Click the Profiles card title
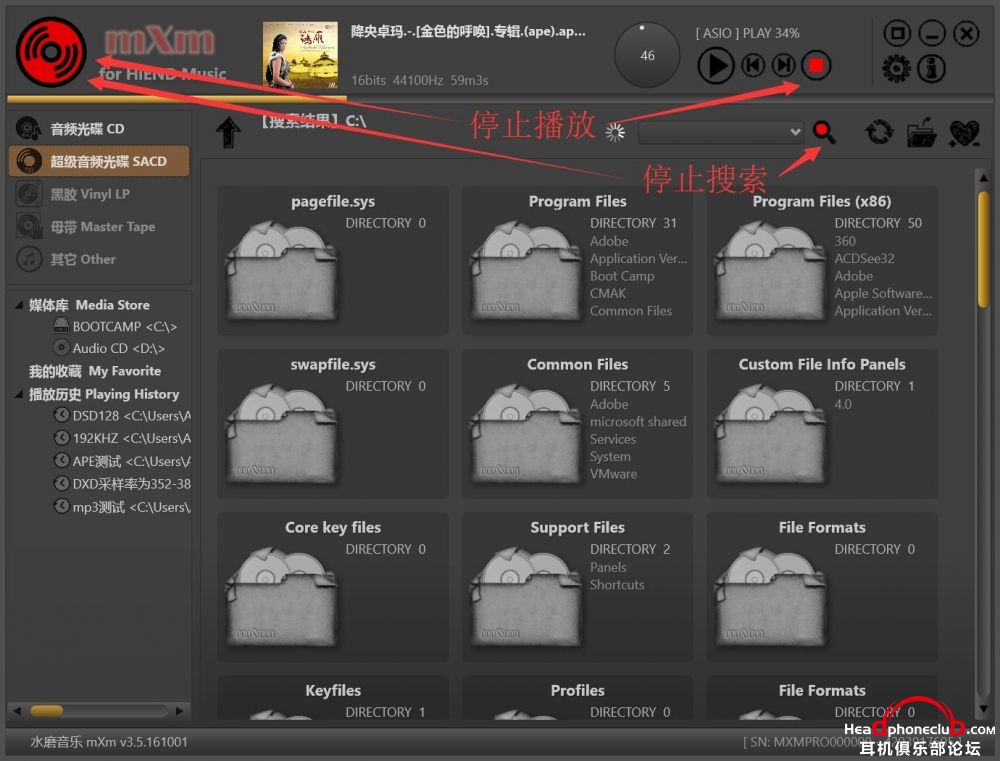This screenshot has height=761, width=1000. pyautogui.click(x=577, y=690)
